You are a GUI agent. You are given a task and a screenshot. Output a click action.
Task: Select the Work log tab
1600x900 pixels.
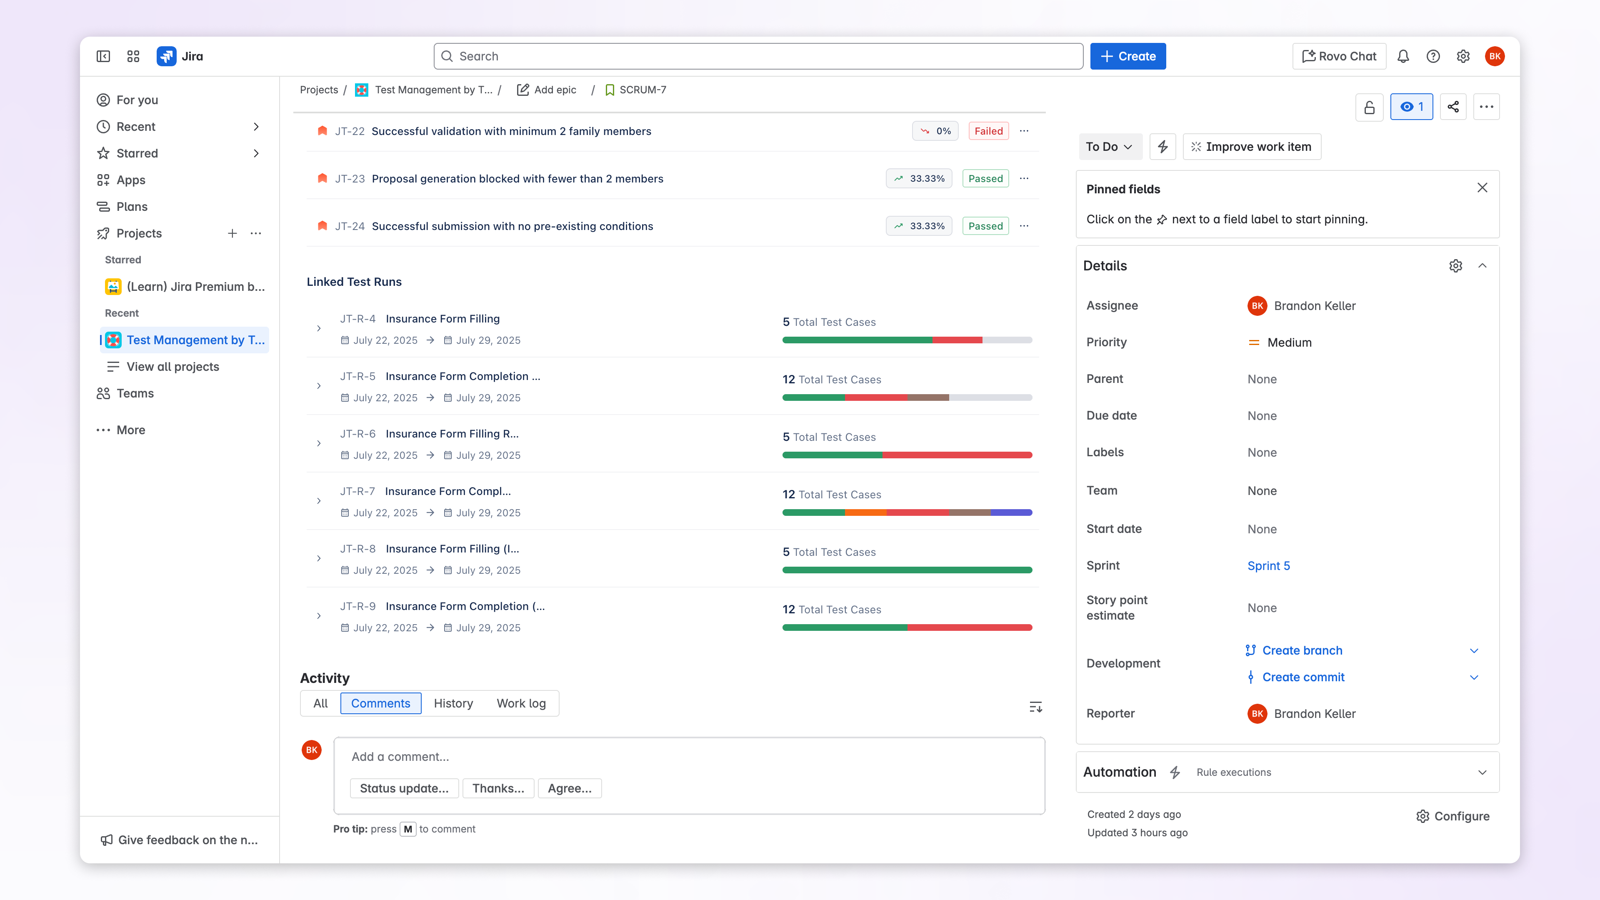tap(521, 703)
